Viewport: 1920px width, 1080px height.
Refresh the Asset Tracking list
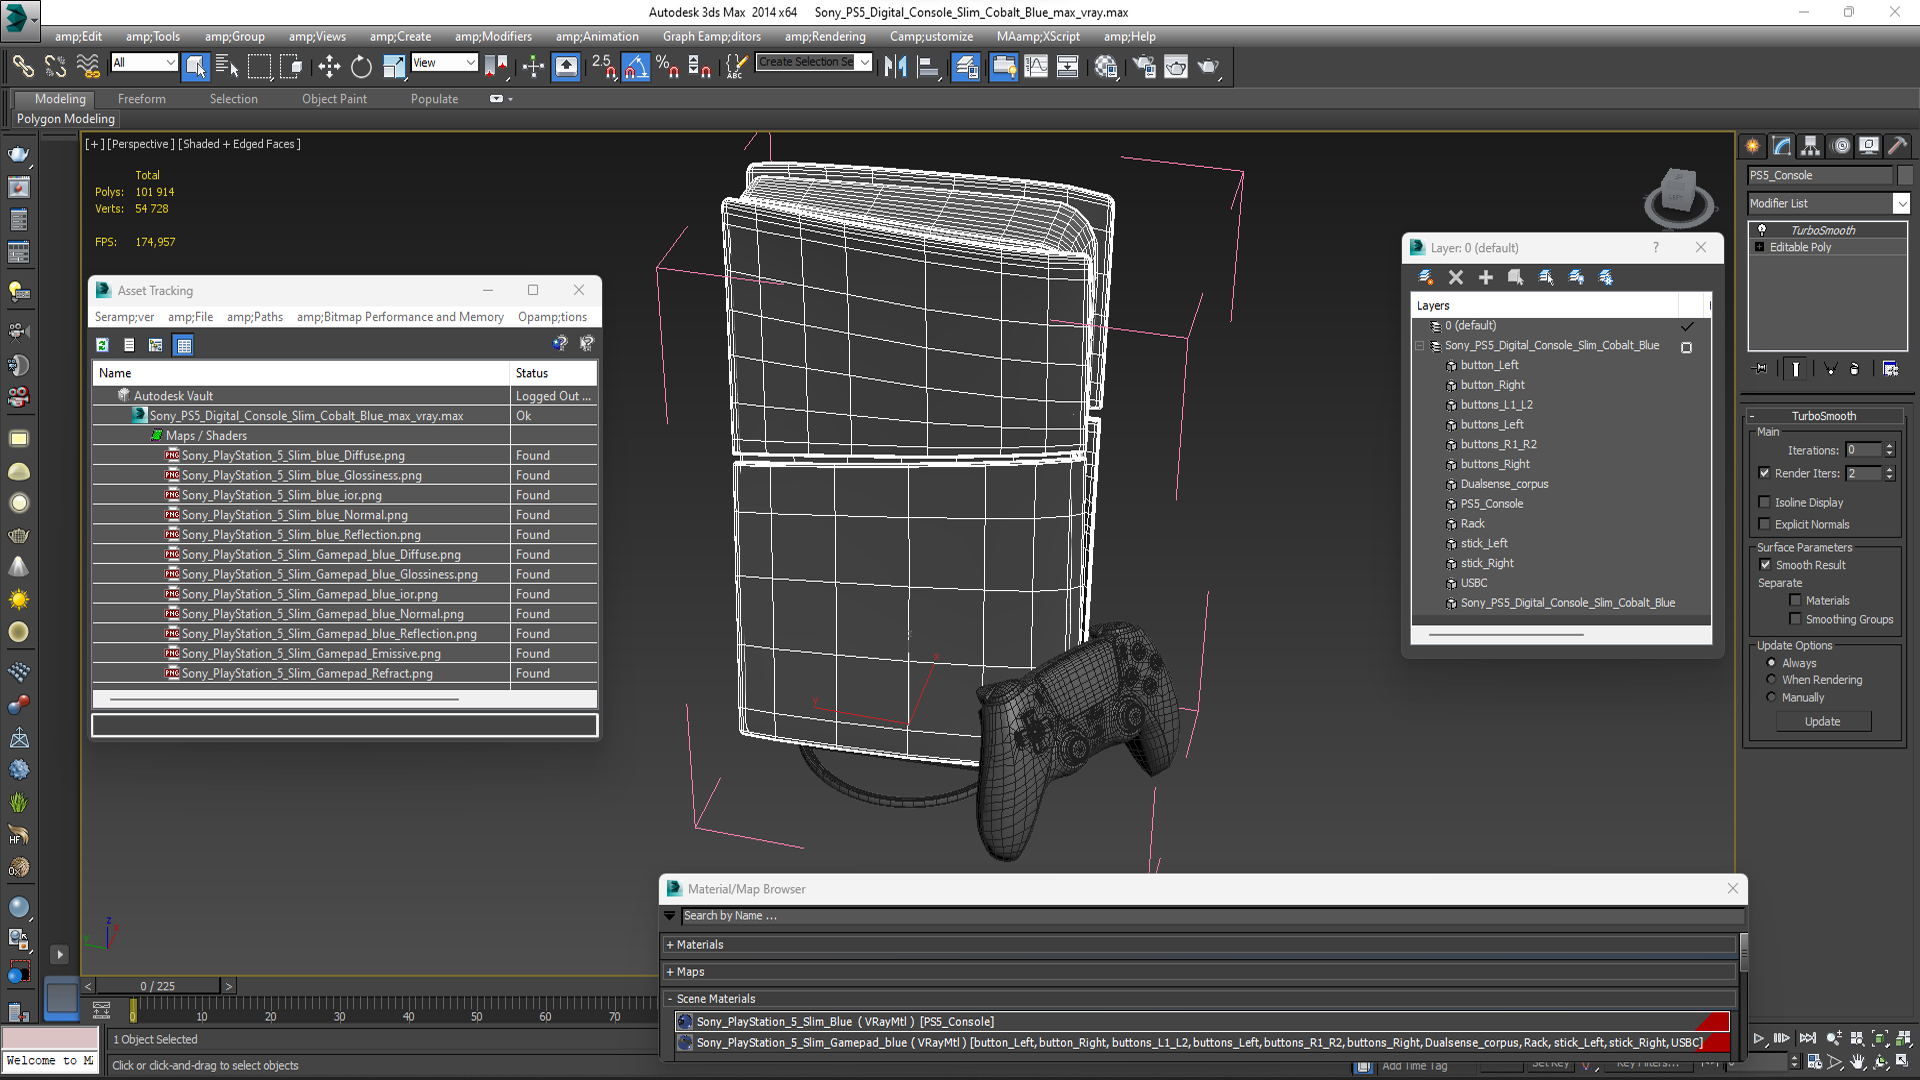pos(102,345)
